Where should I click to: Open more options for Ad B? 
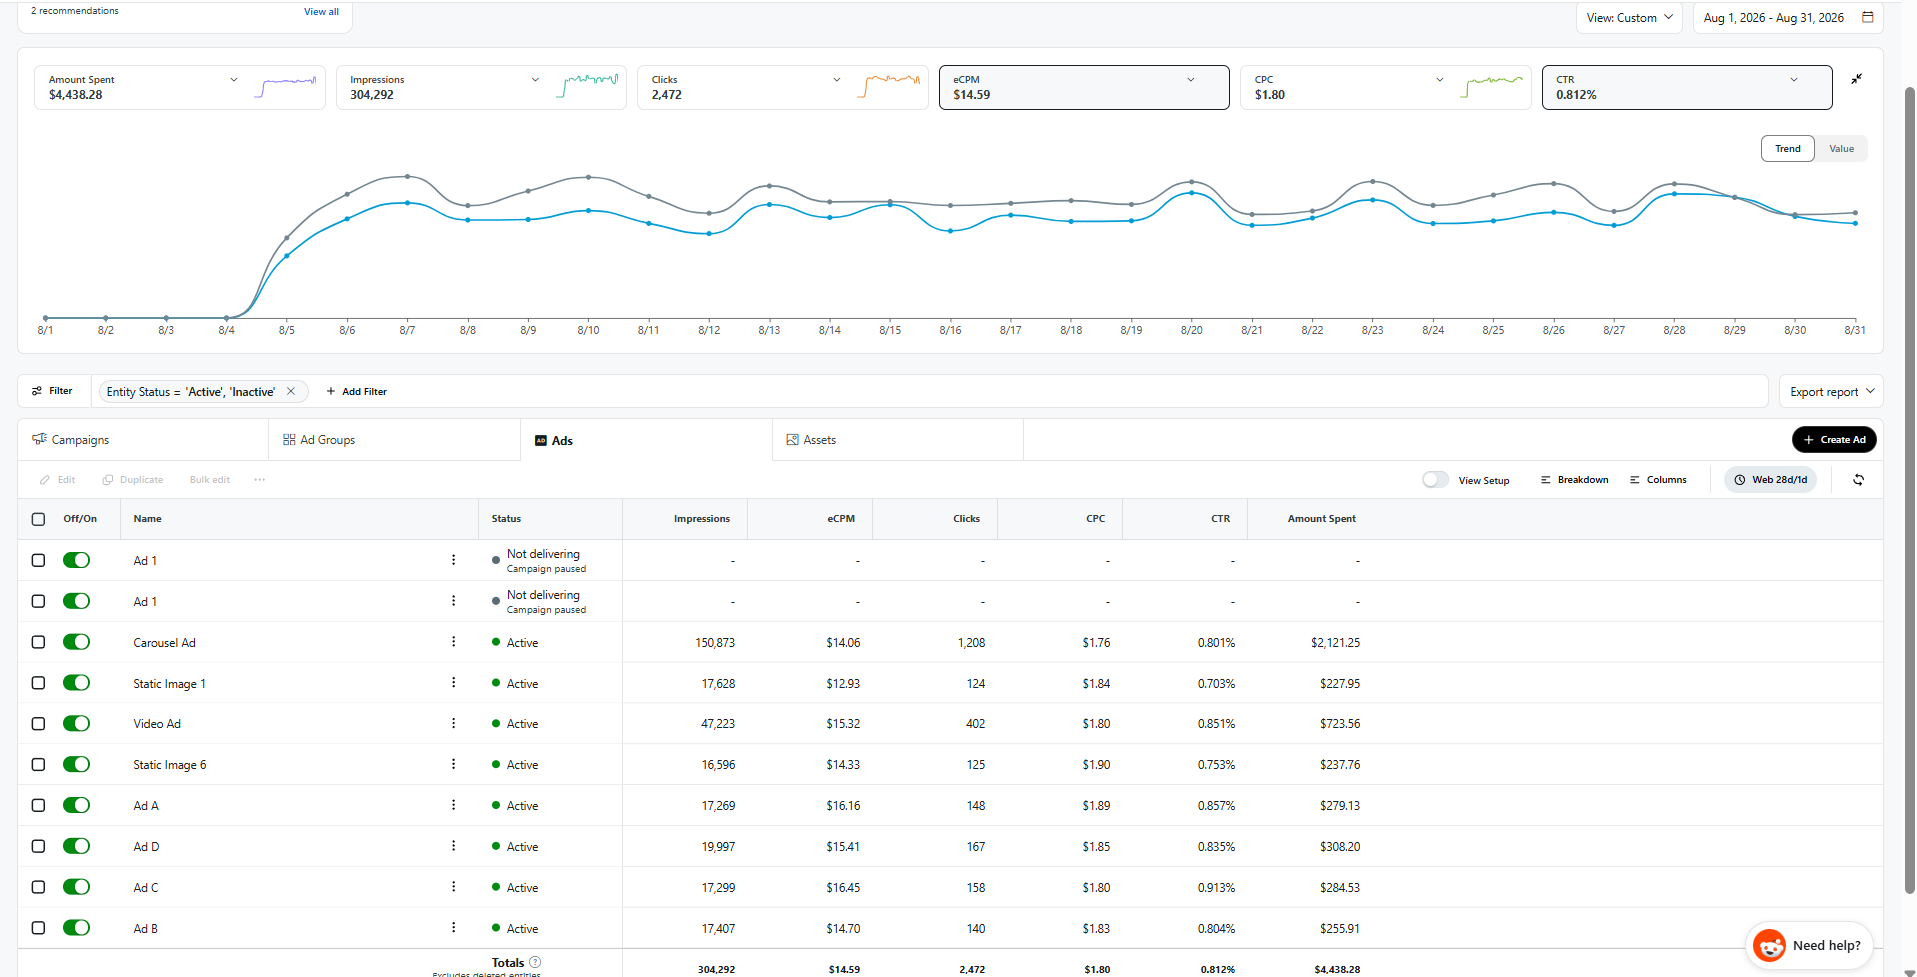(453, 928)
